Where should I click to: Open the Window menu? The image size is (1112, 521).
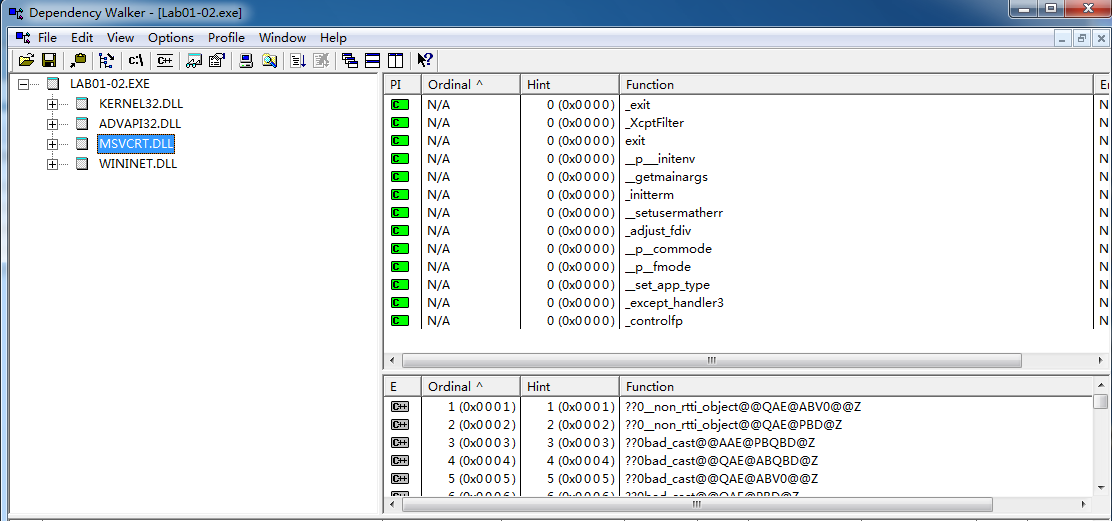(282, 38)
